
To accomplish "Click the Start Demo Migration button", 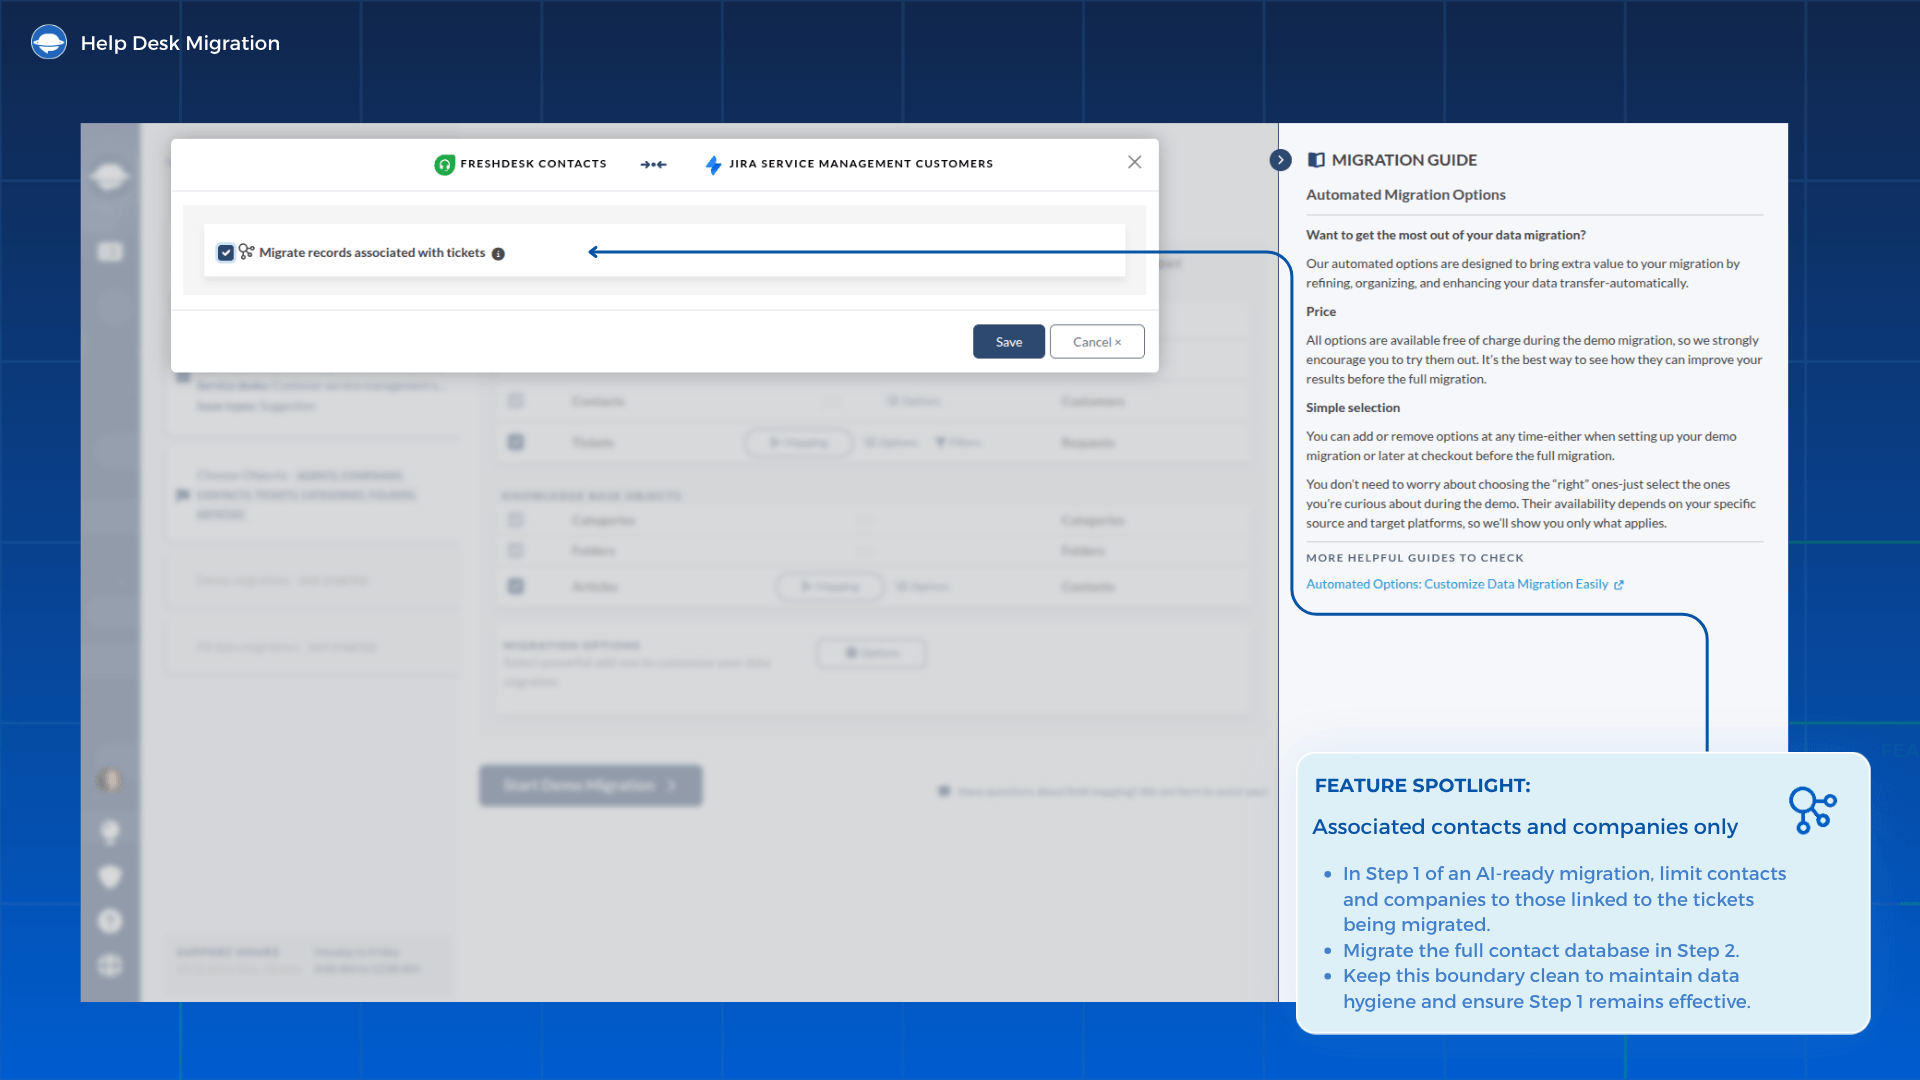I will [590, 786].
